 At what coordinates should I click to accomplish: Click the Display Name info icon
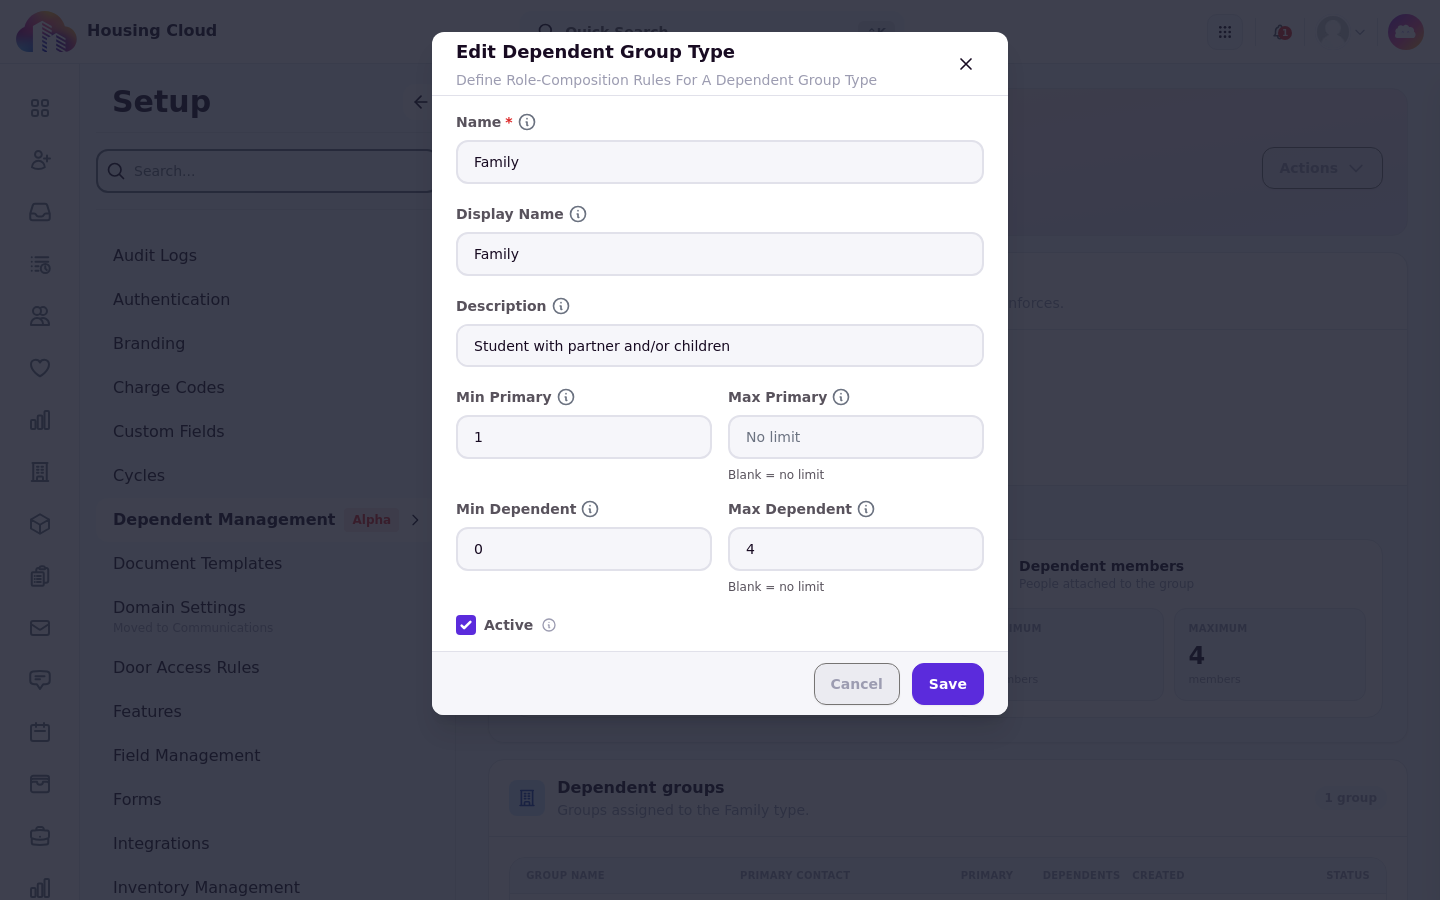point(578,214)
